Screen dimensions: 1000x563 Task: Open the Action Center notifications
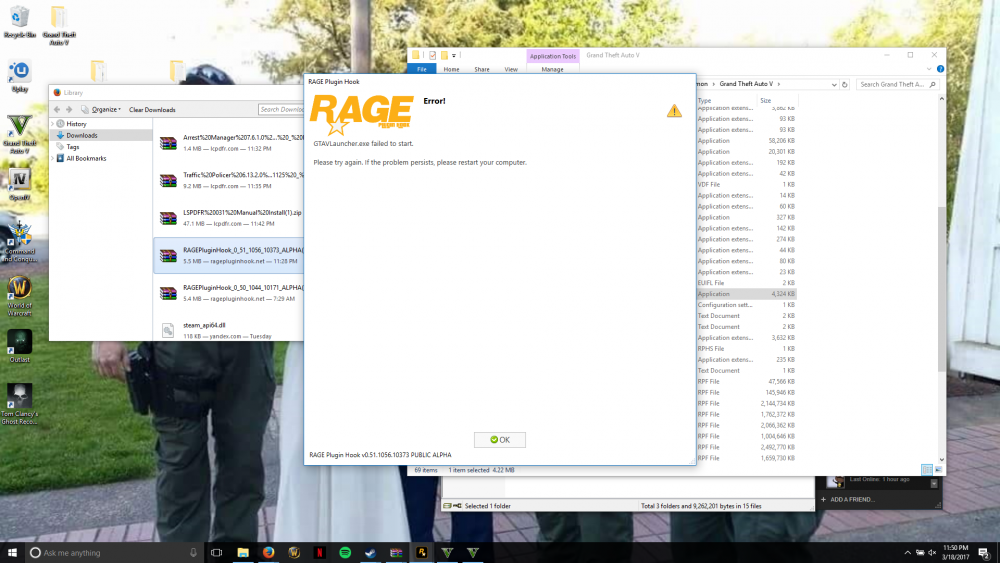984,552
